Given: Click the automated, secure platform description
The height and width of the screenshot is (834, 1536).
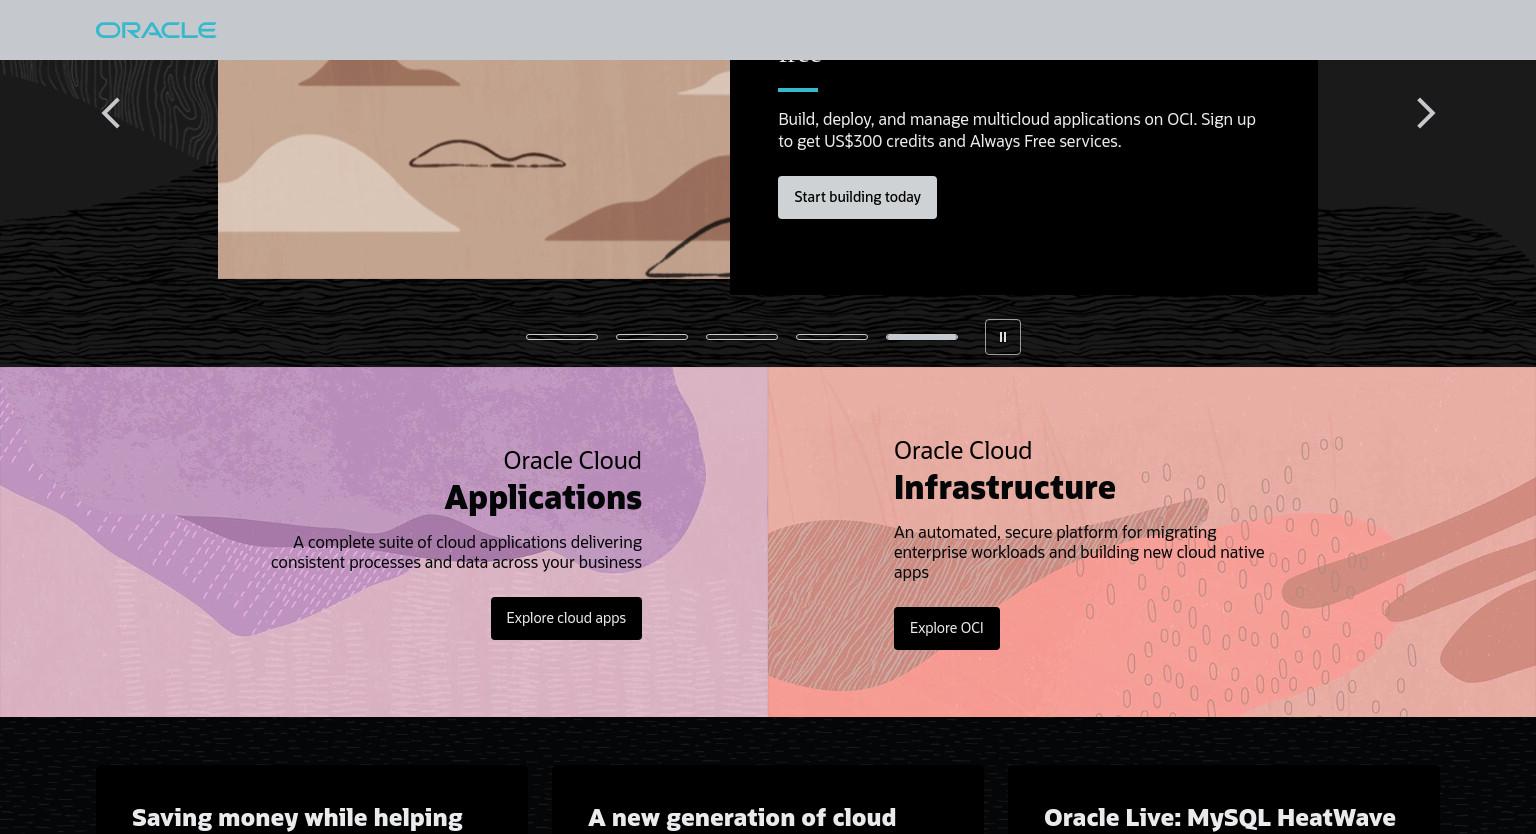Looking at the screenshot, I should point(1079,552).
